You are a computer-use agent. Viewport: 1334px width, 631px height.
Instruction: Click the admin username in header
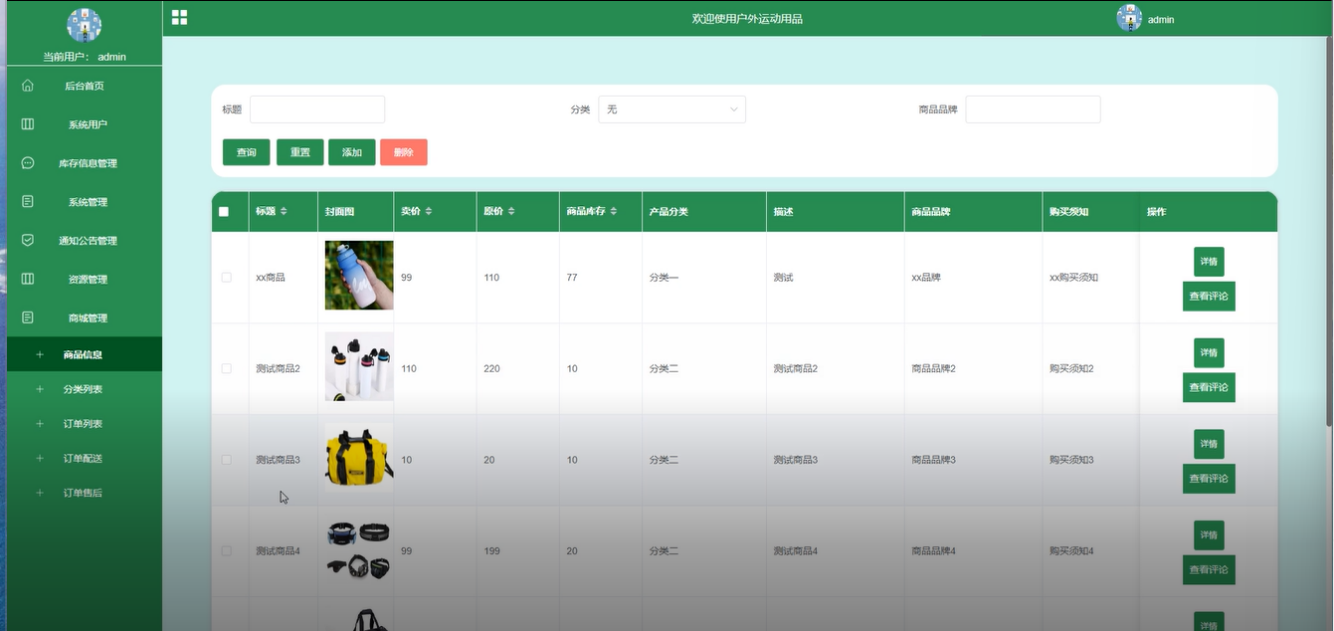coord(1161,19)
